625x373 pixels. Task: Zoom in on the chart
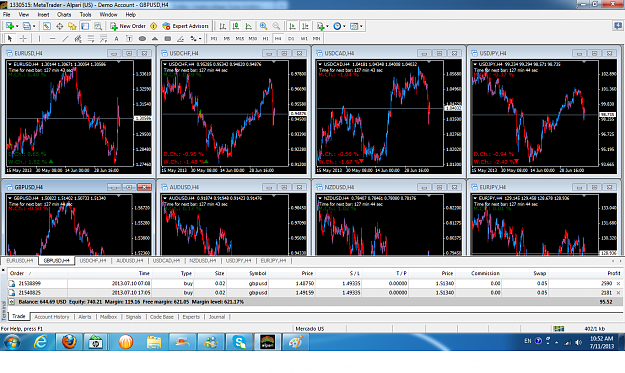pyautogui.click(x=263, y=26)
